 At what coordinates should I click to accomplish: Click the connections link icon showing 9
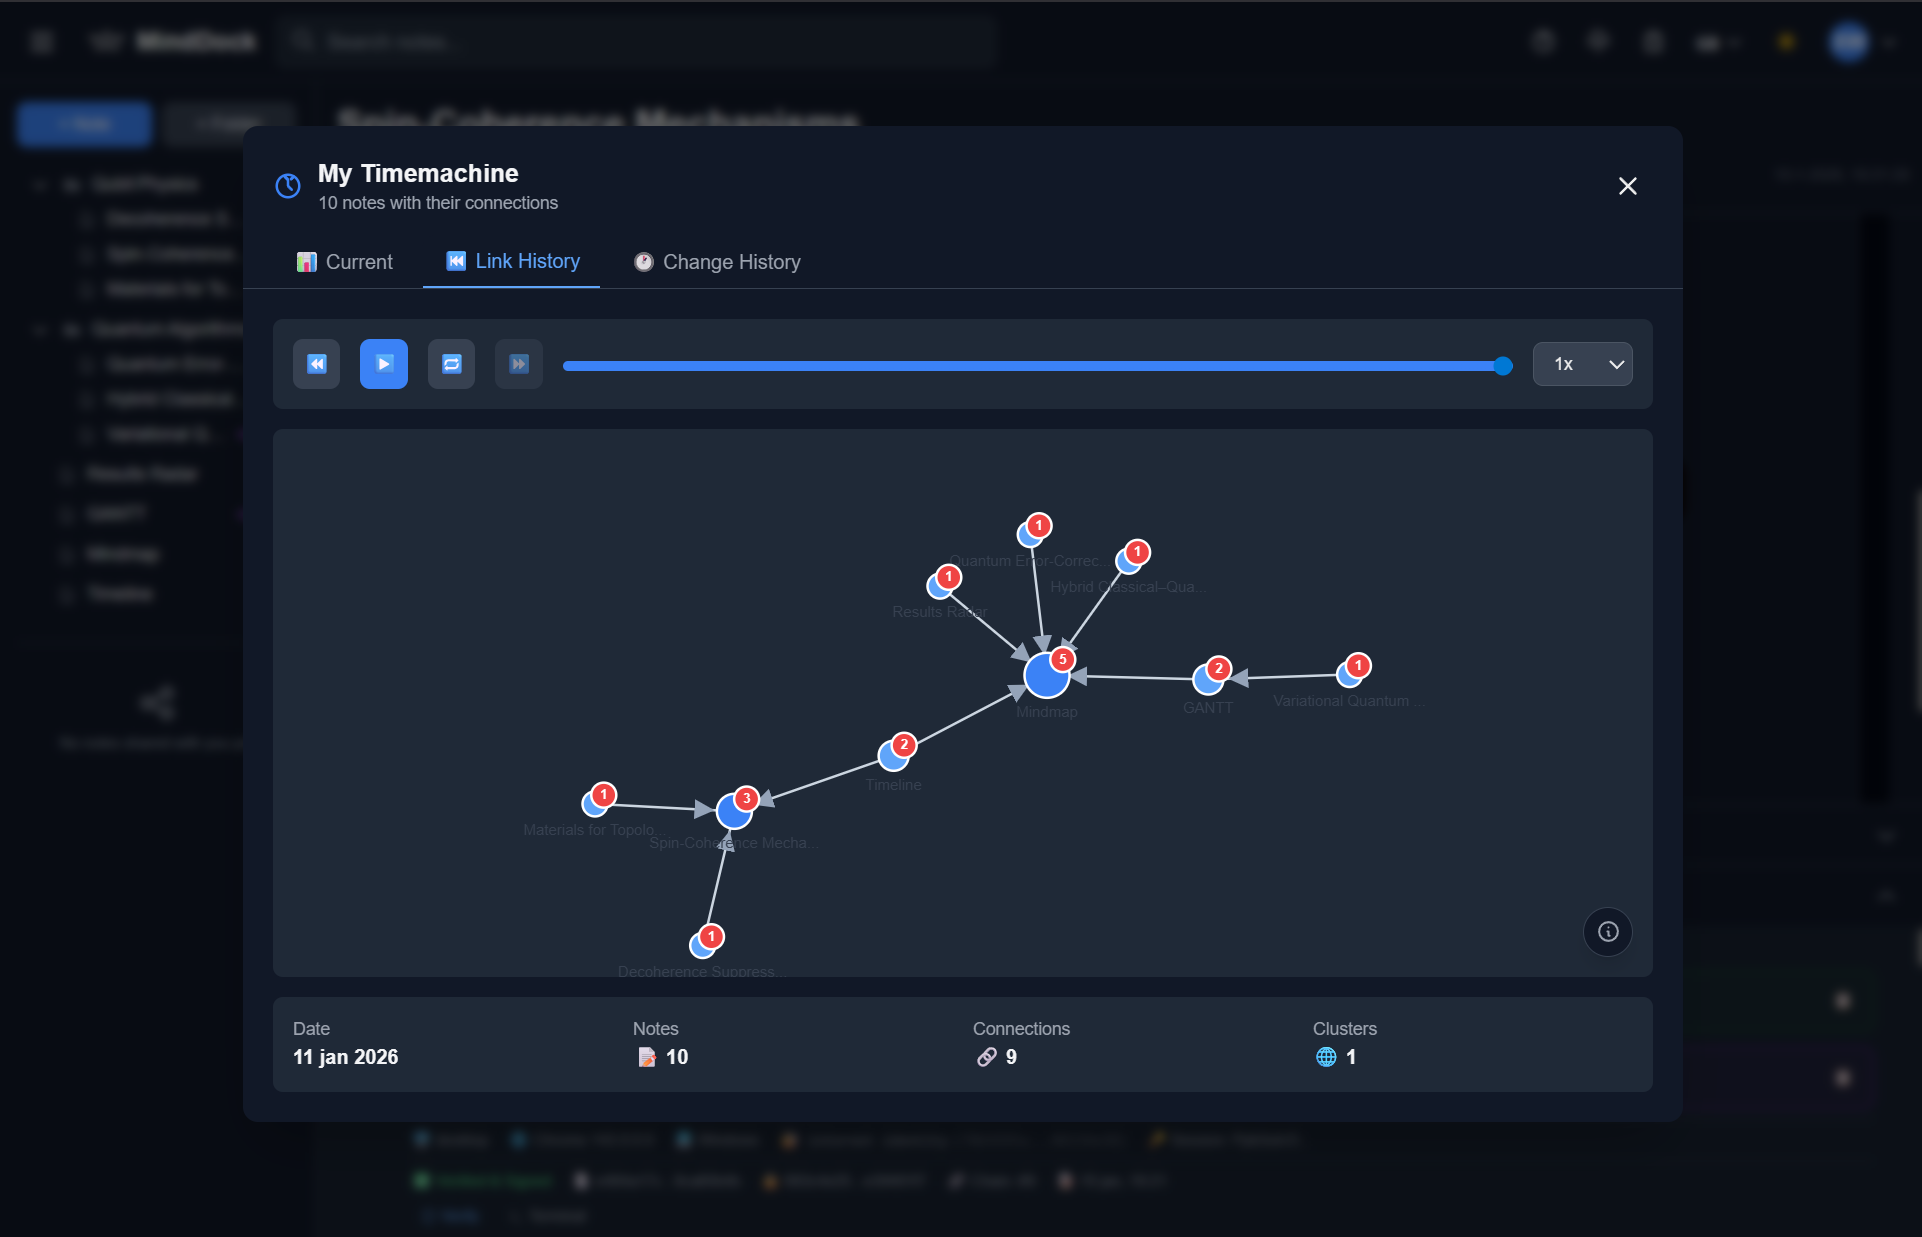987,1057
